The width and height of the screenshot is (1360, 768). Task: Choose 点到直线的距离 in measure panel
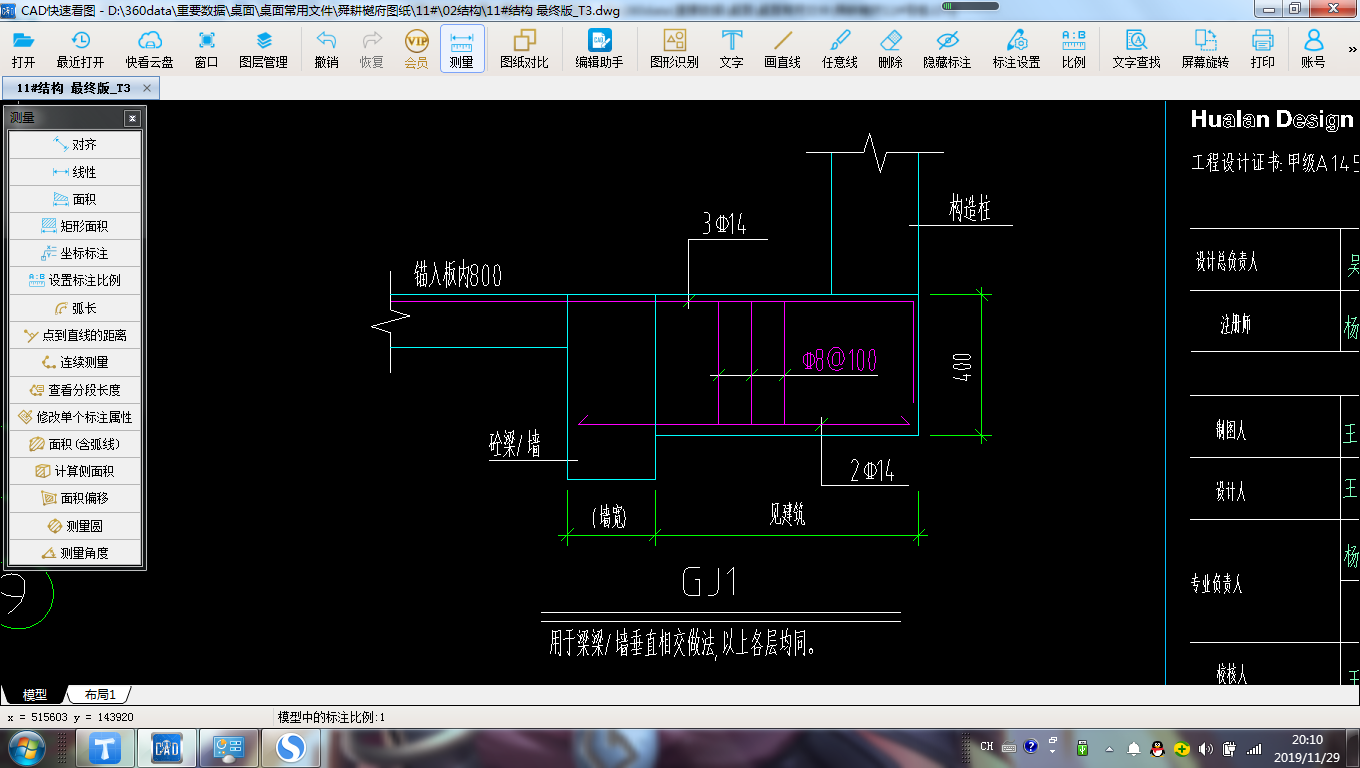pyautogui.click(x=75, y=335)
